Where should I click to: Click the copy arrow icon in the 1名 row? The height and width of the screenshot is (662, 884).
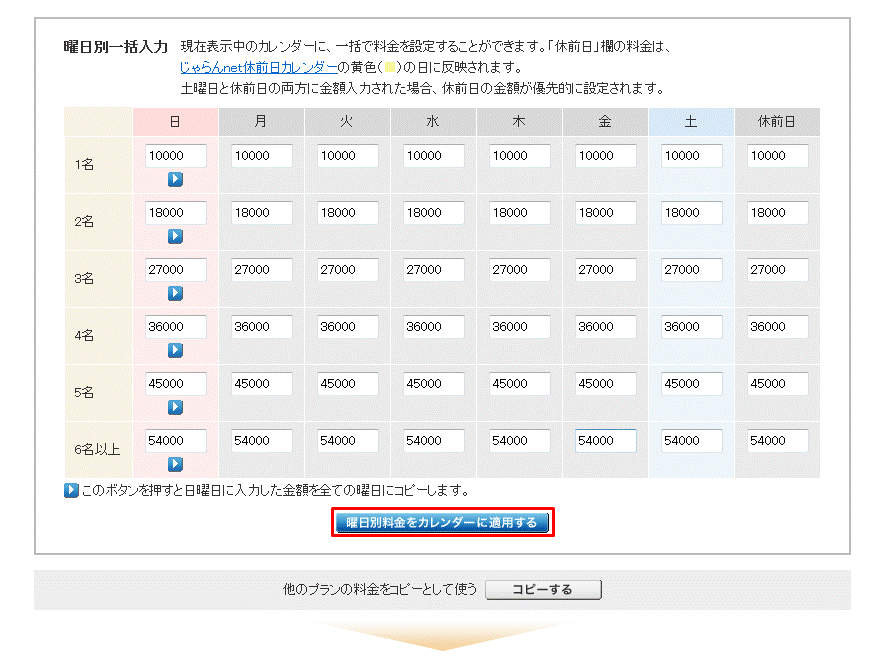click(x=175, y=178)
